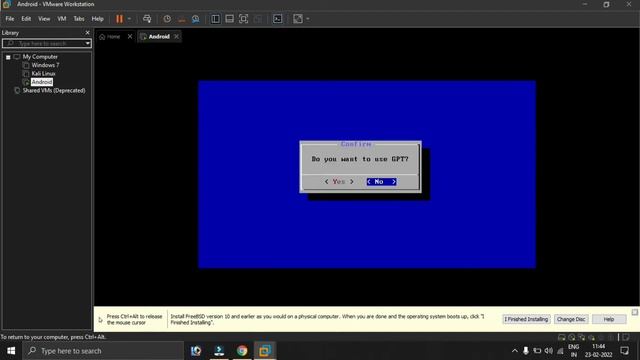Select the Kali Linux virtual machine
This screenshot has width=640, height=360.
click(x=43, y=73)
